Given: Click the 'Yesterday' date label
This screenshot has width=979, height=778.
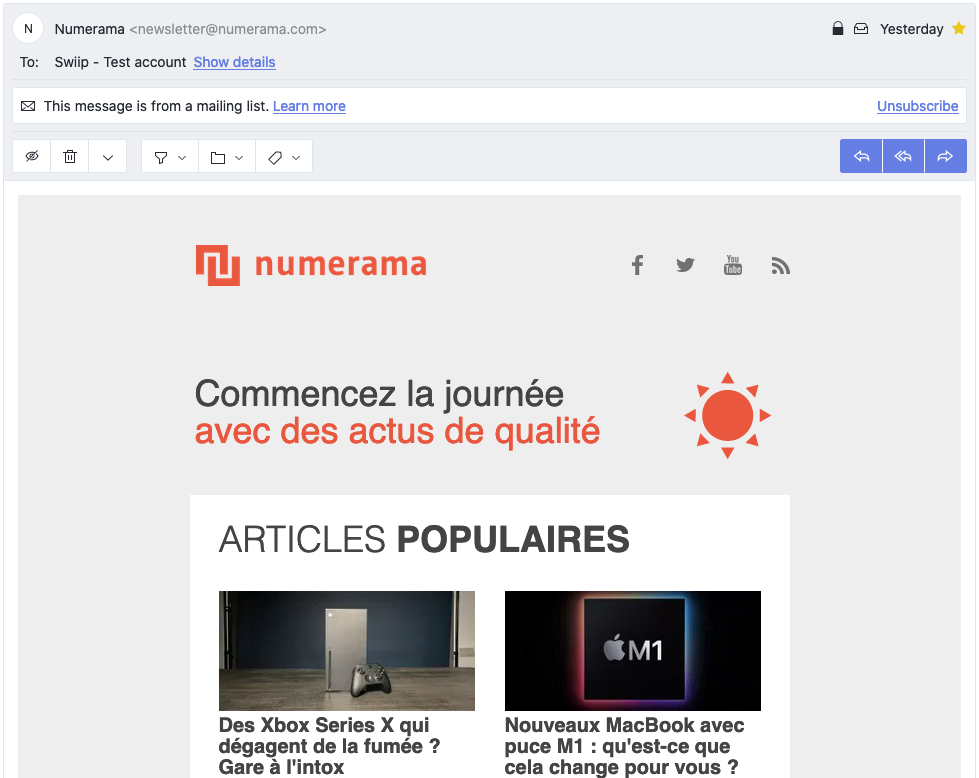Looking at the screenshot, I should coord(912,29).
